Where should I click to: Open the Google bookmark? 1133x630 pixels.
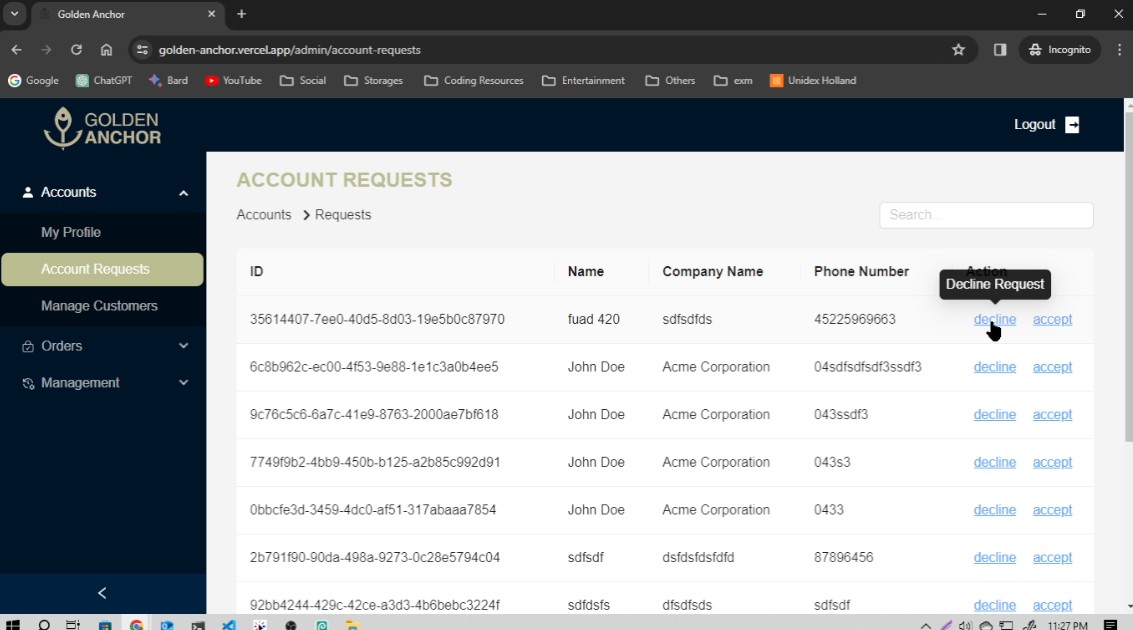[x=33, y=80]
